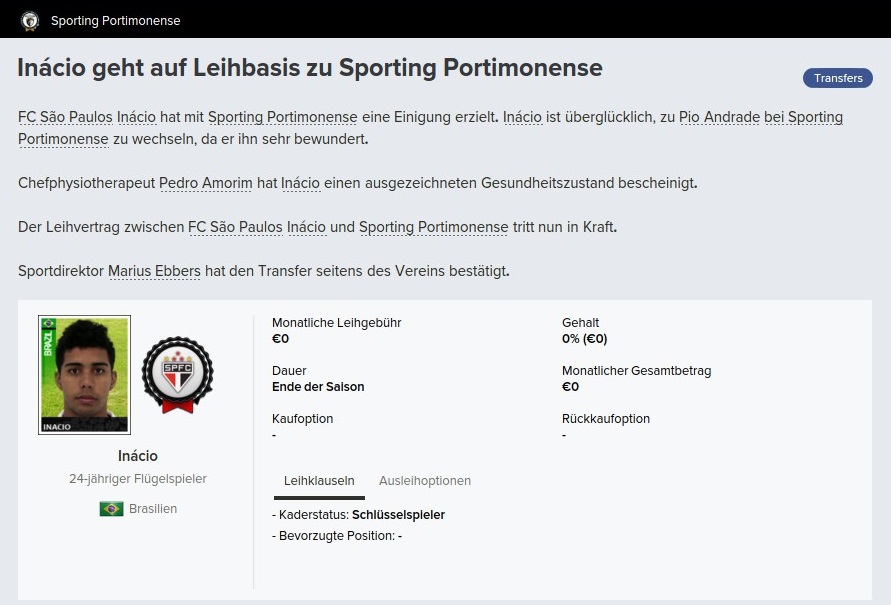Select the Leihklauseln tab

click(319, 481)
